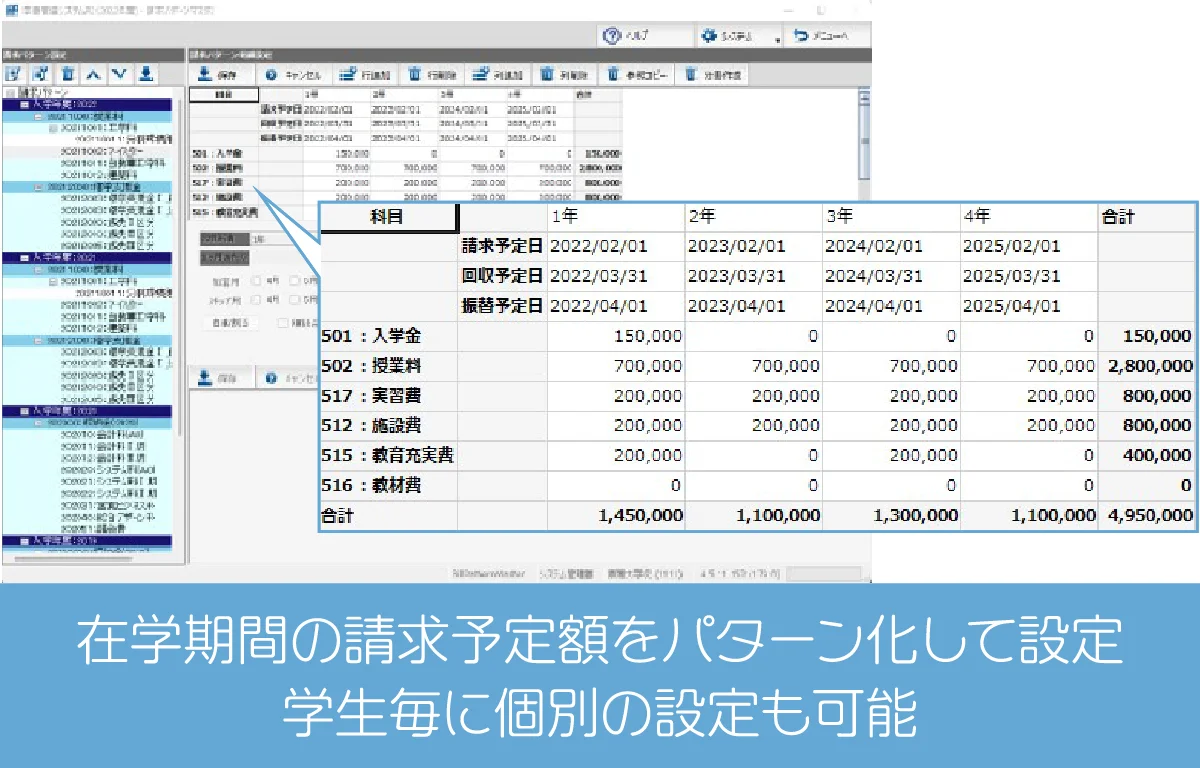Click システム管理部 in the status bar
The image size is (1200, 768).
566,574
